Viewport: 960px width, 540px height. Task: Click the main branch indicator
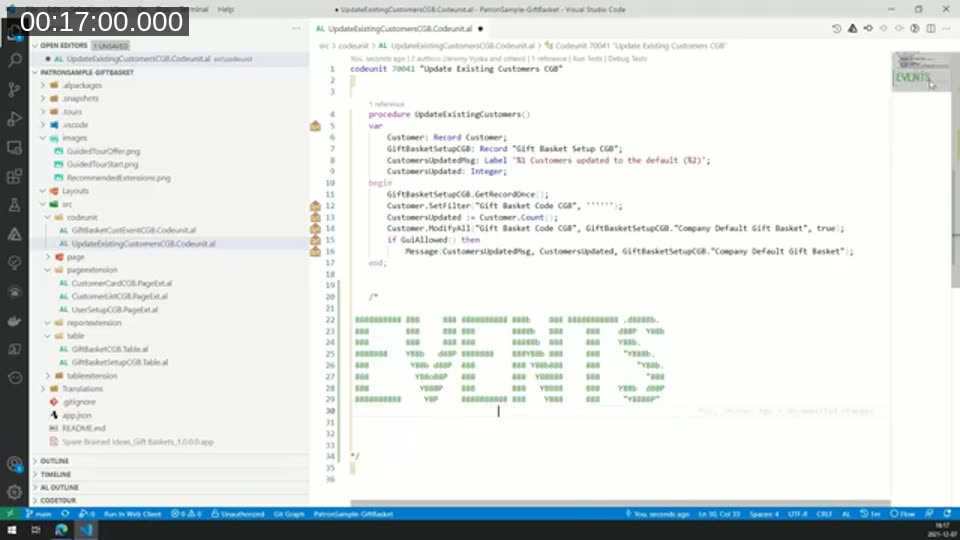coord(39,514)
